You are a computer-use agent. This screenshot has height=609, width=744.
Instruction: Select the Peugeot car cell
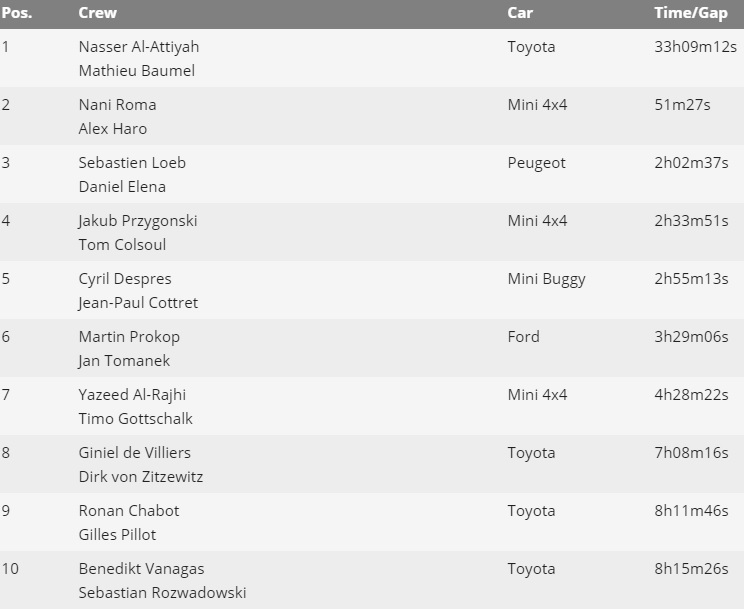pos(536,164)
